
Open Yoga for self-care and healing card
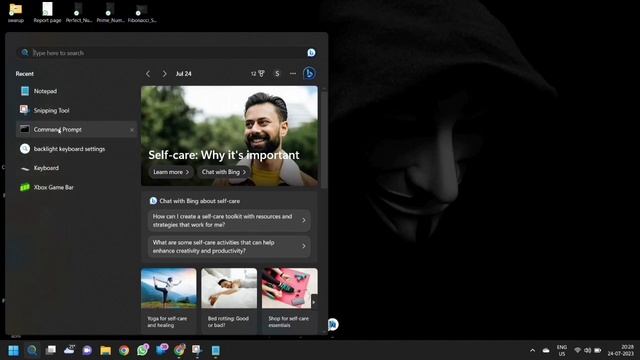[169, 300]
